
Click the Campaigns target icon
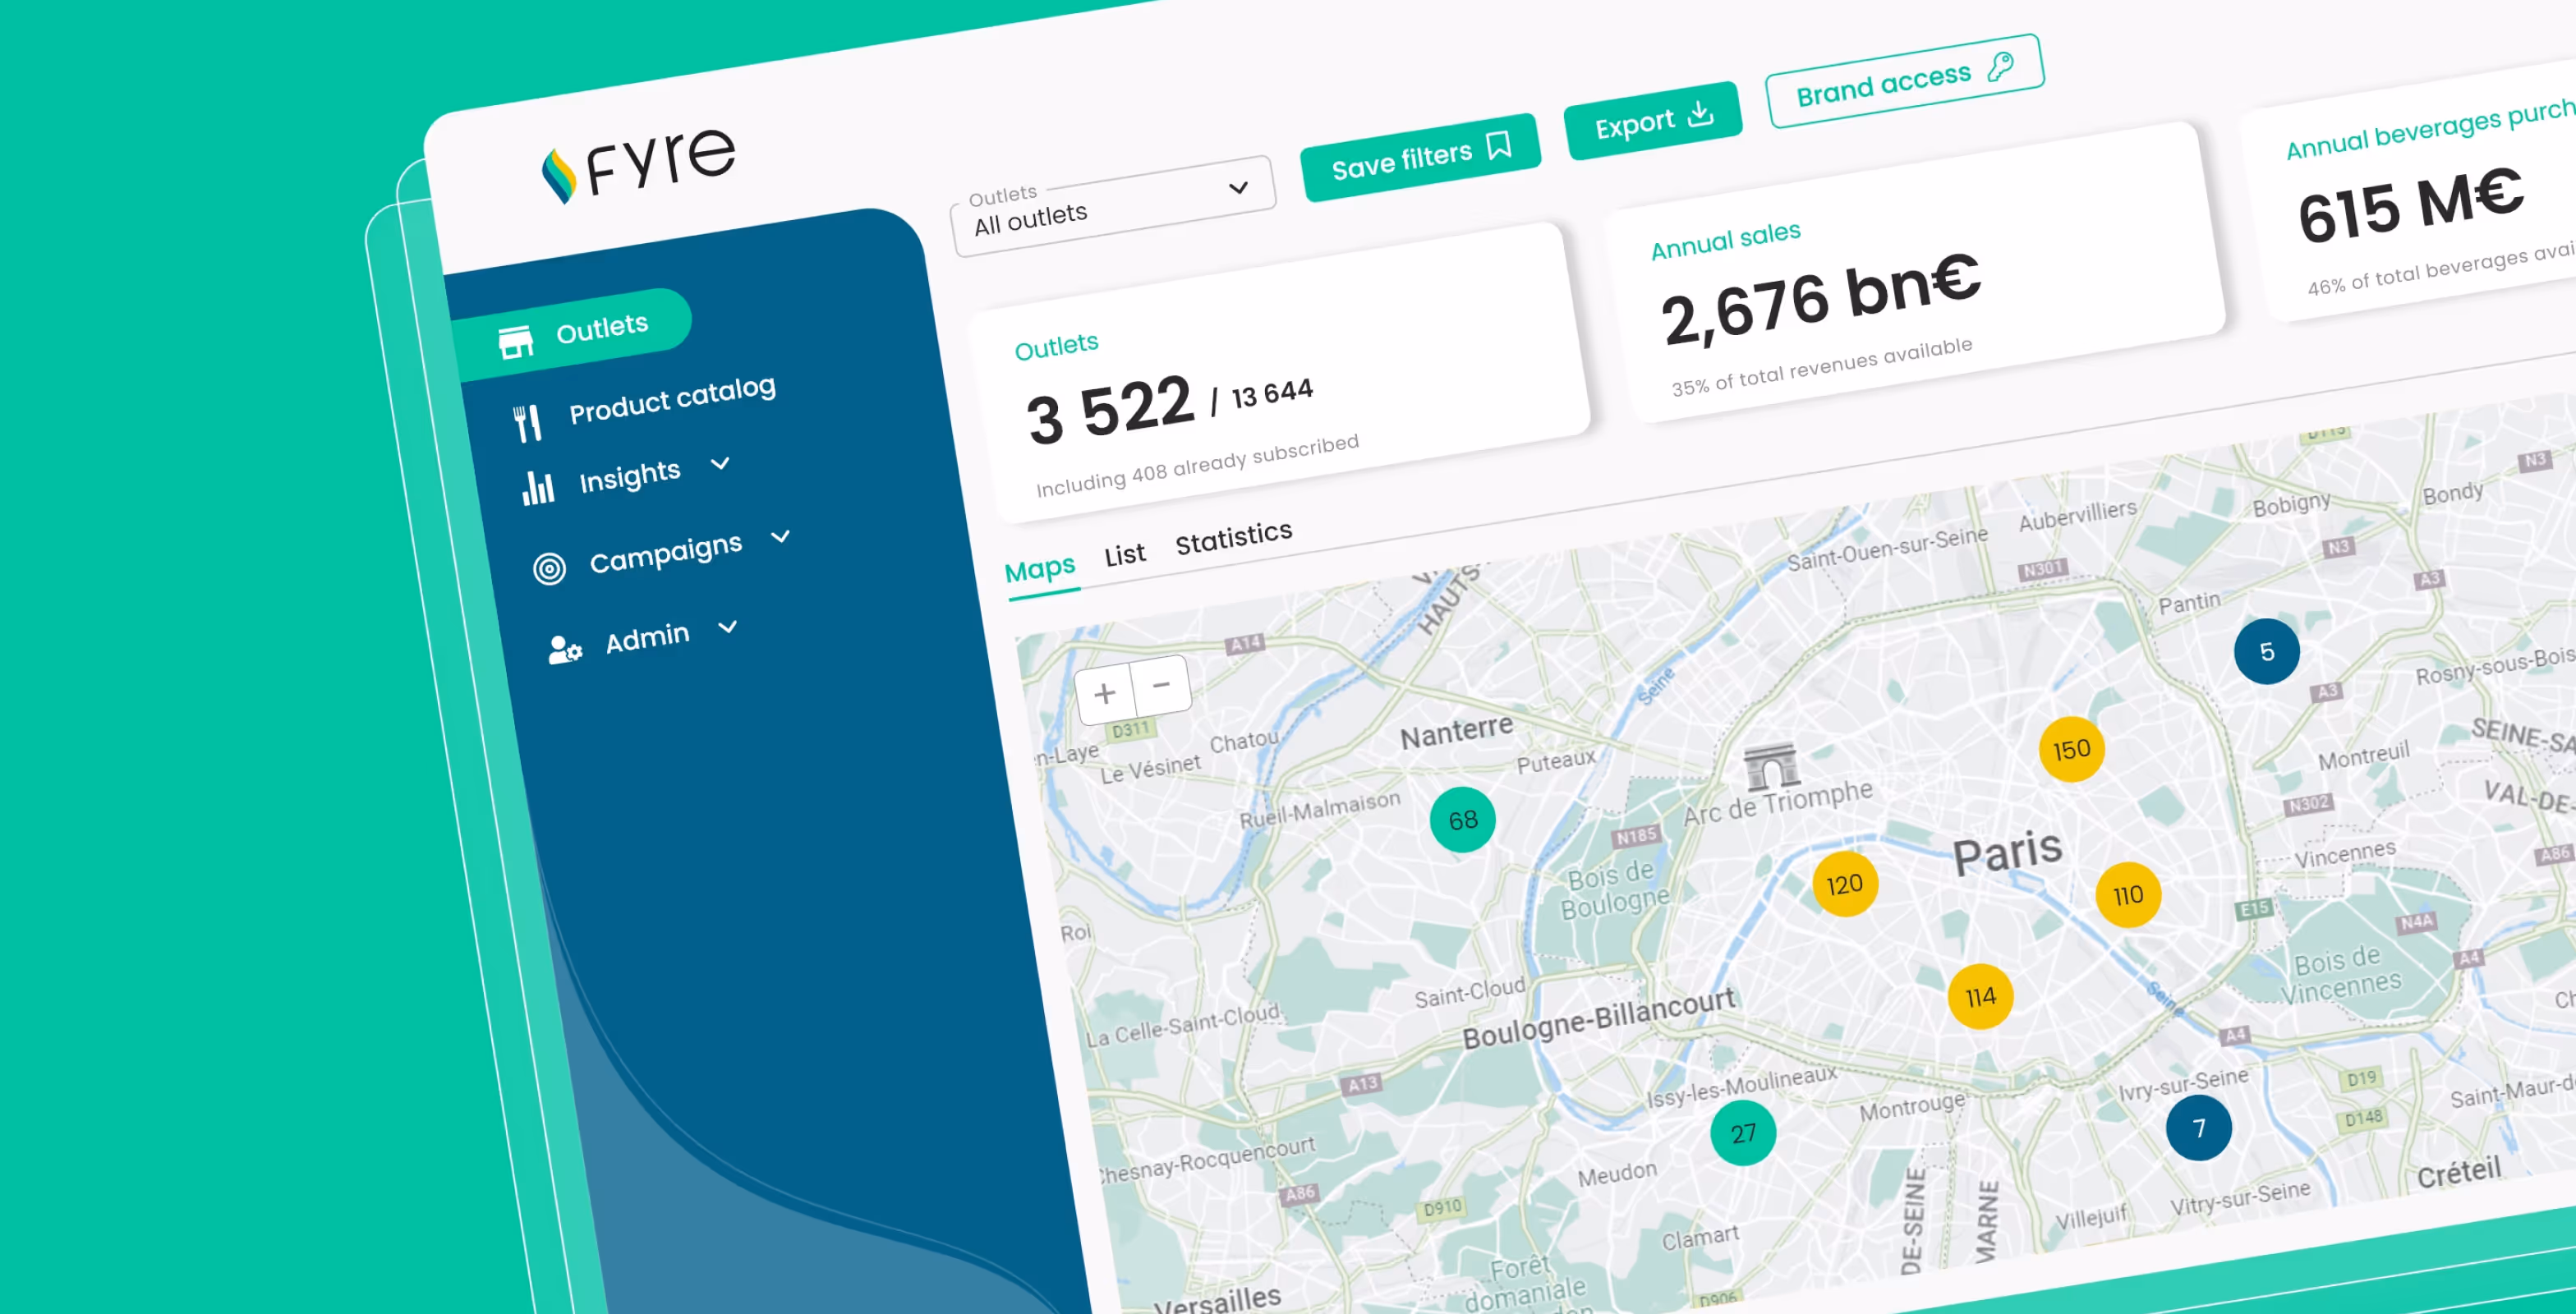point(549,568)
